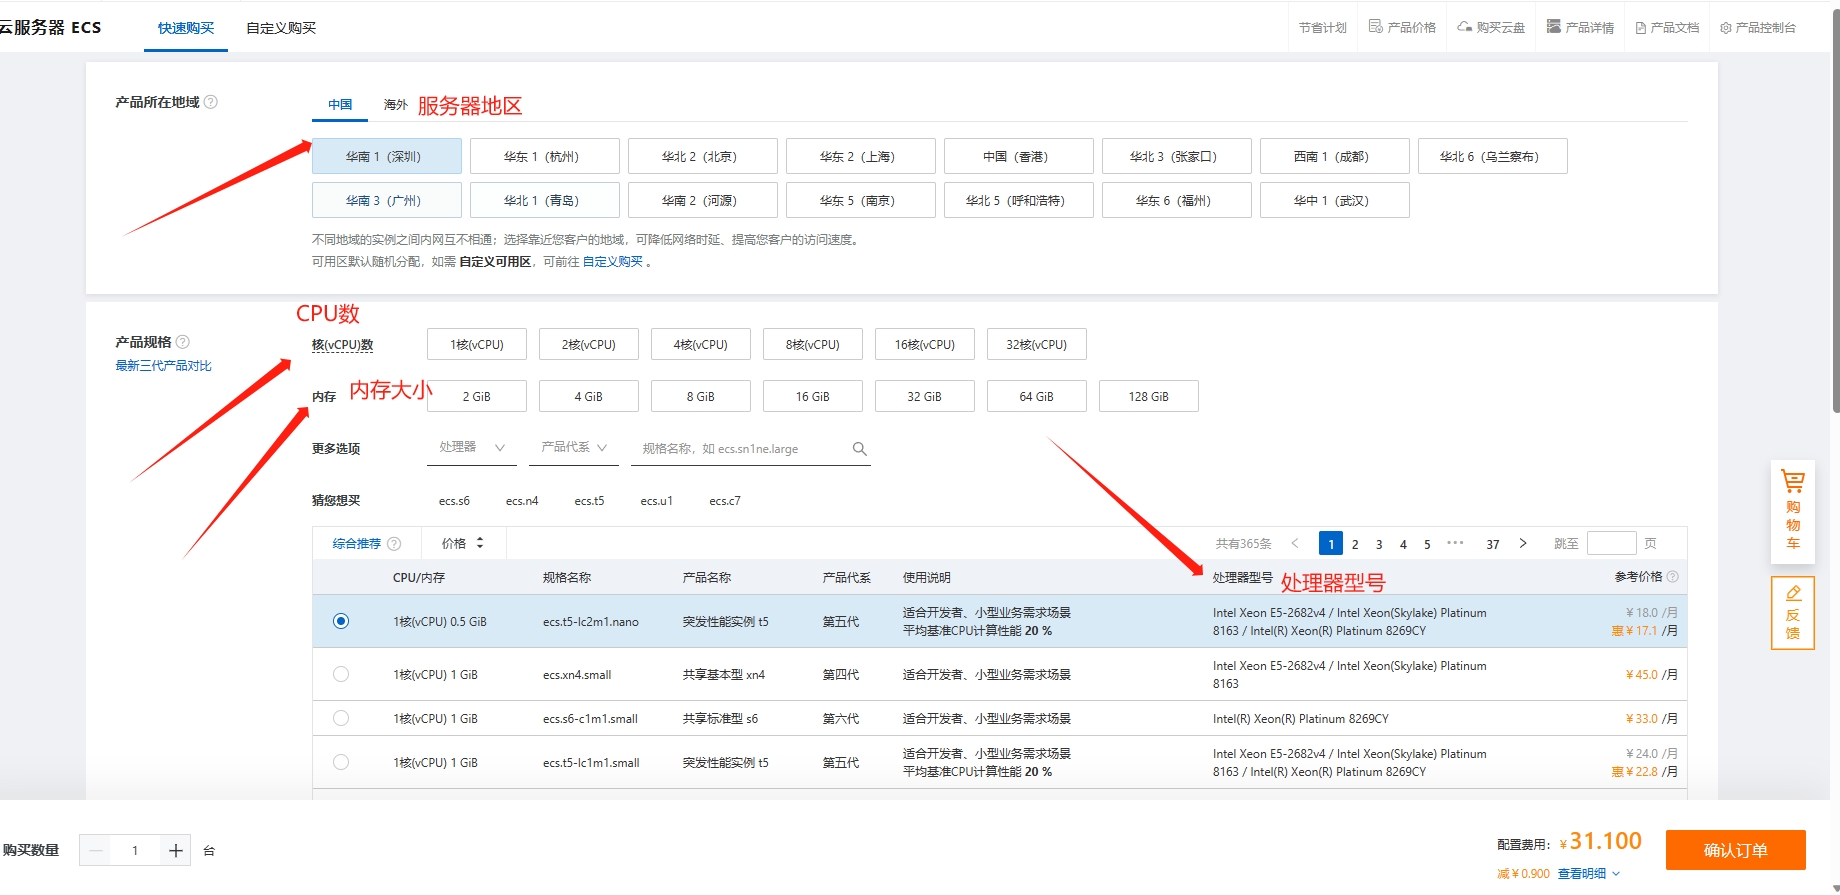Select the ecs.t5-lc1m1.small radio button
The height and width of the screenshot is (895, 1840).
[x=341, y=762]
